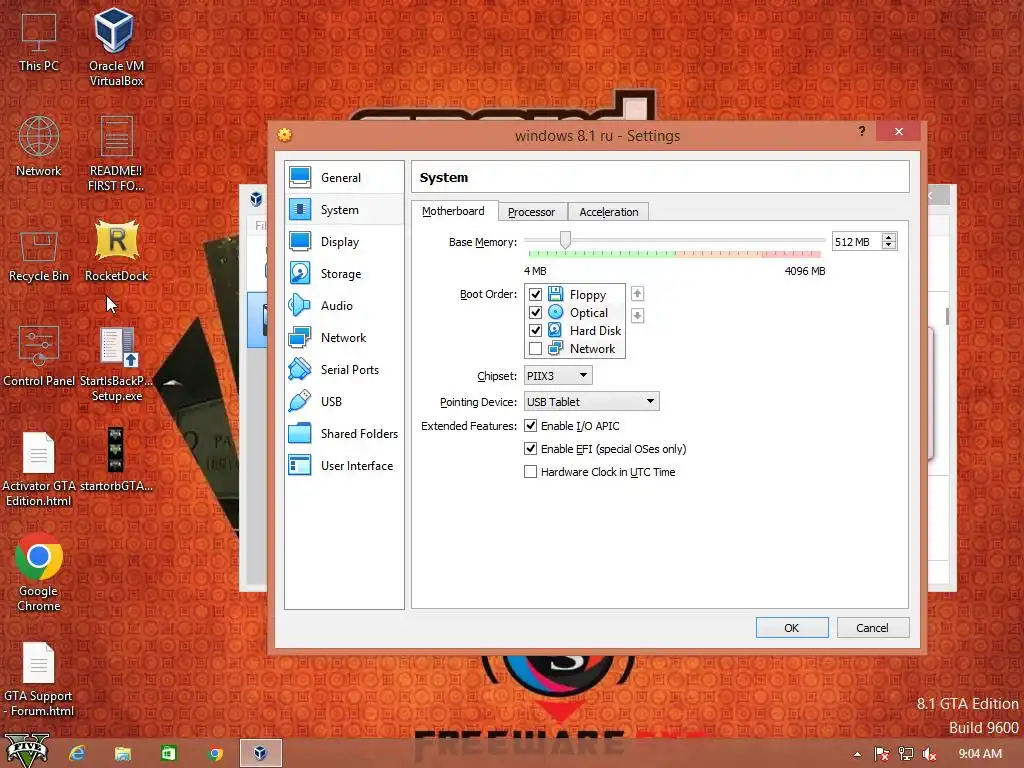Select This PC desktop icon

39,41
